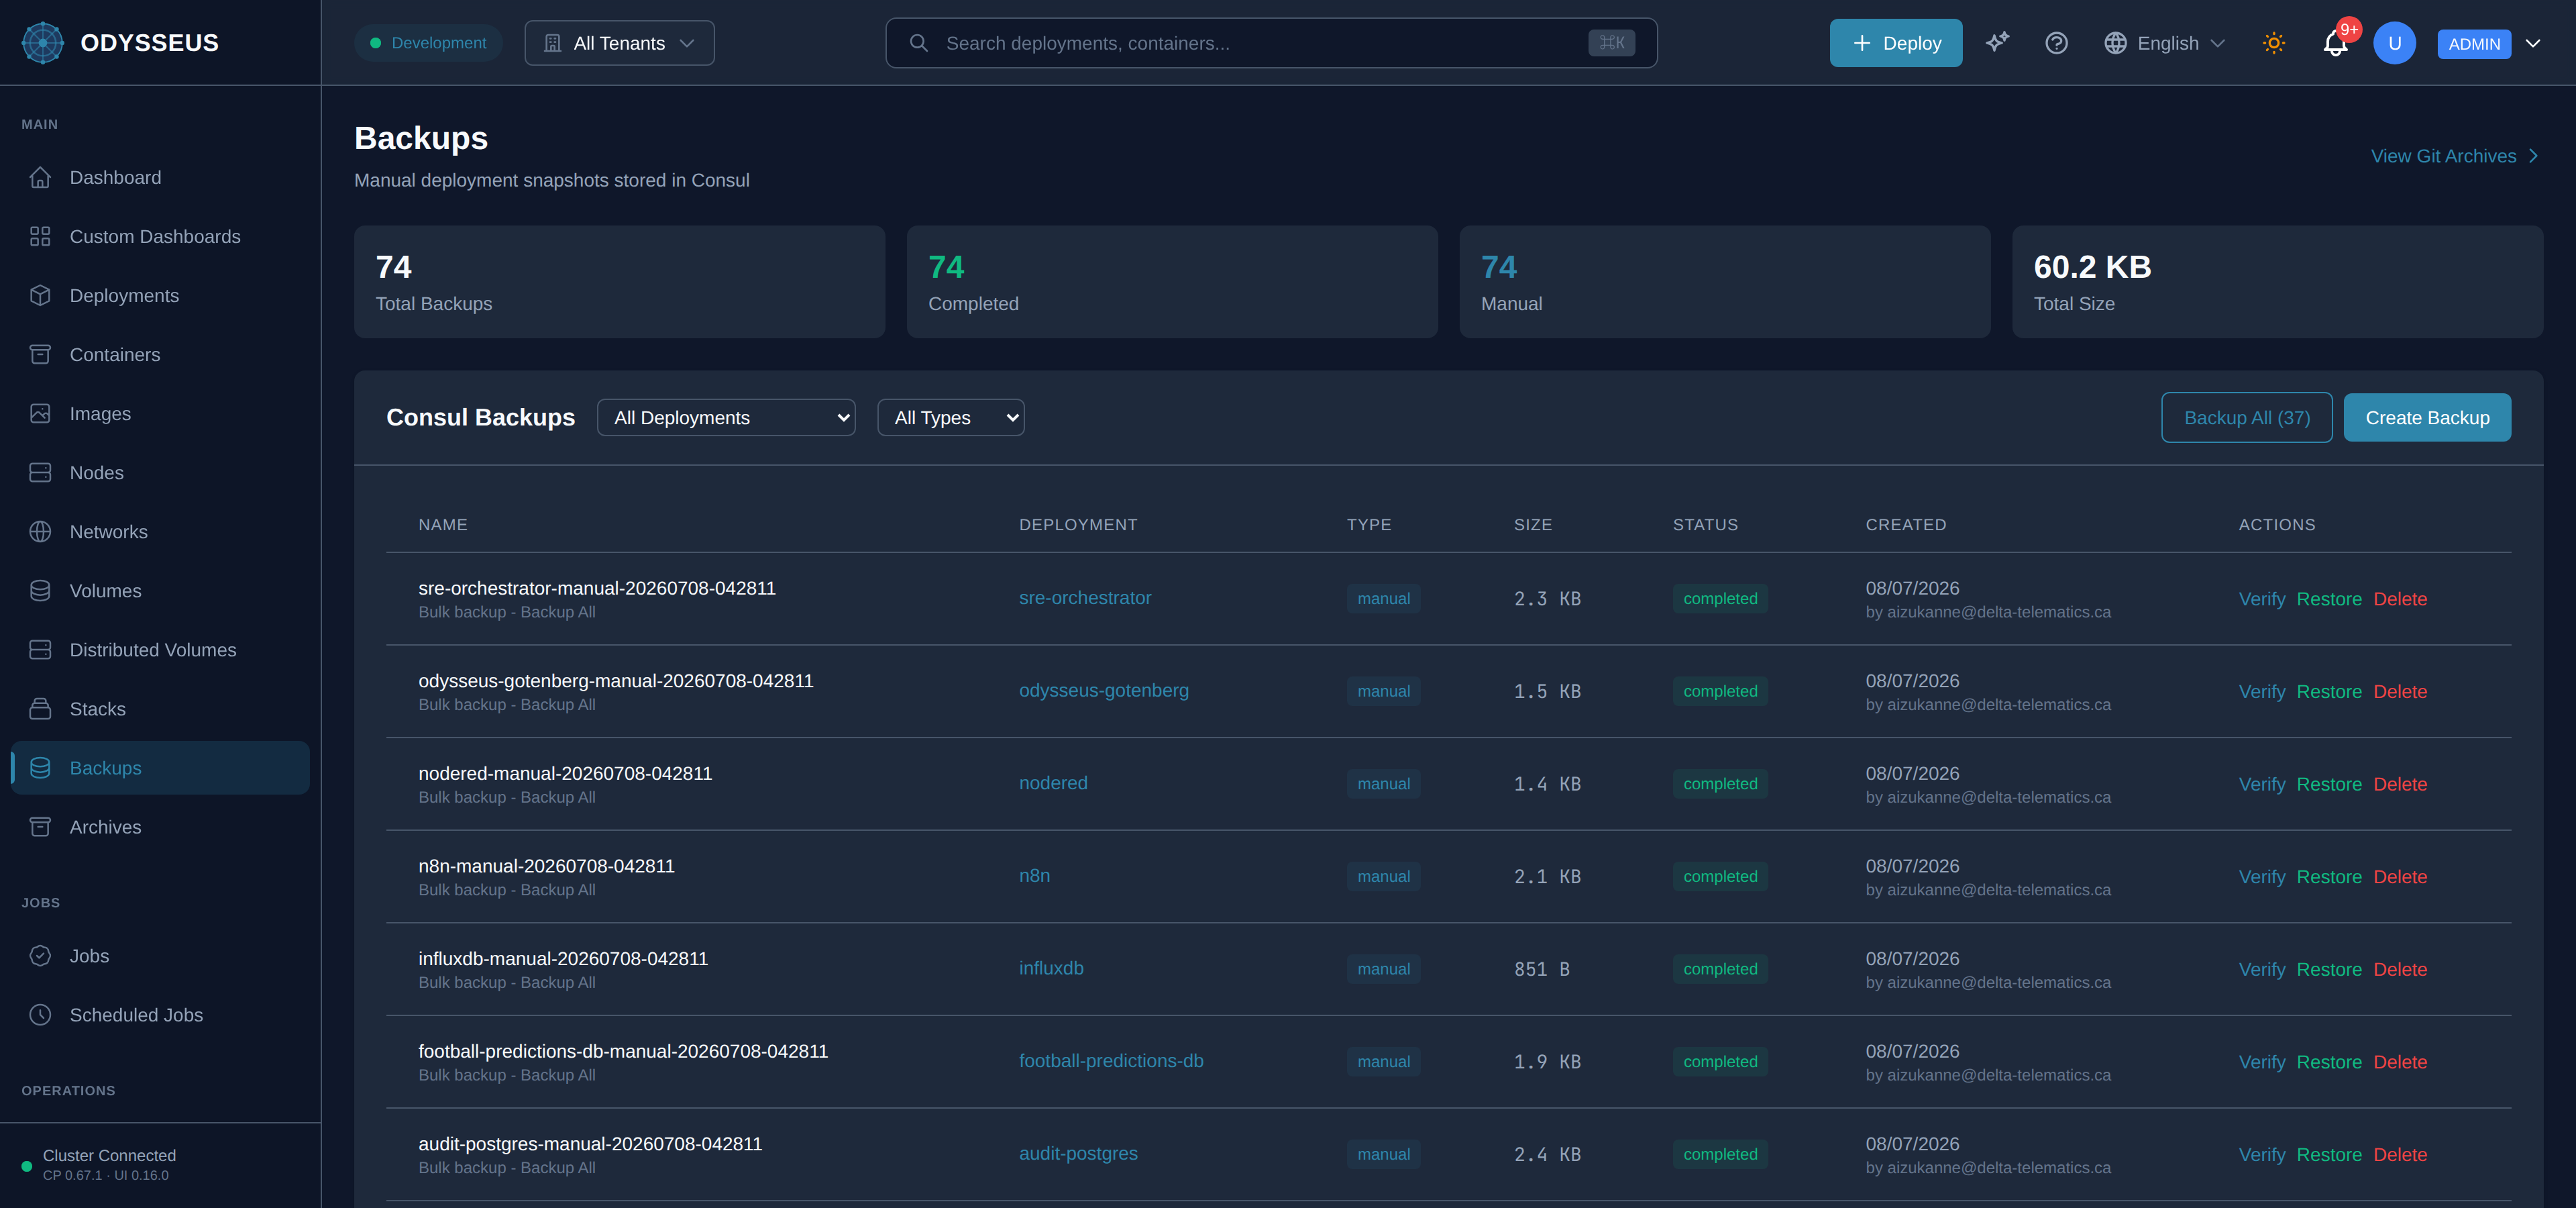Click the Odysseus logo icon
Viewport: 2576px width, 1208px height.
pos(42,43)
